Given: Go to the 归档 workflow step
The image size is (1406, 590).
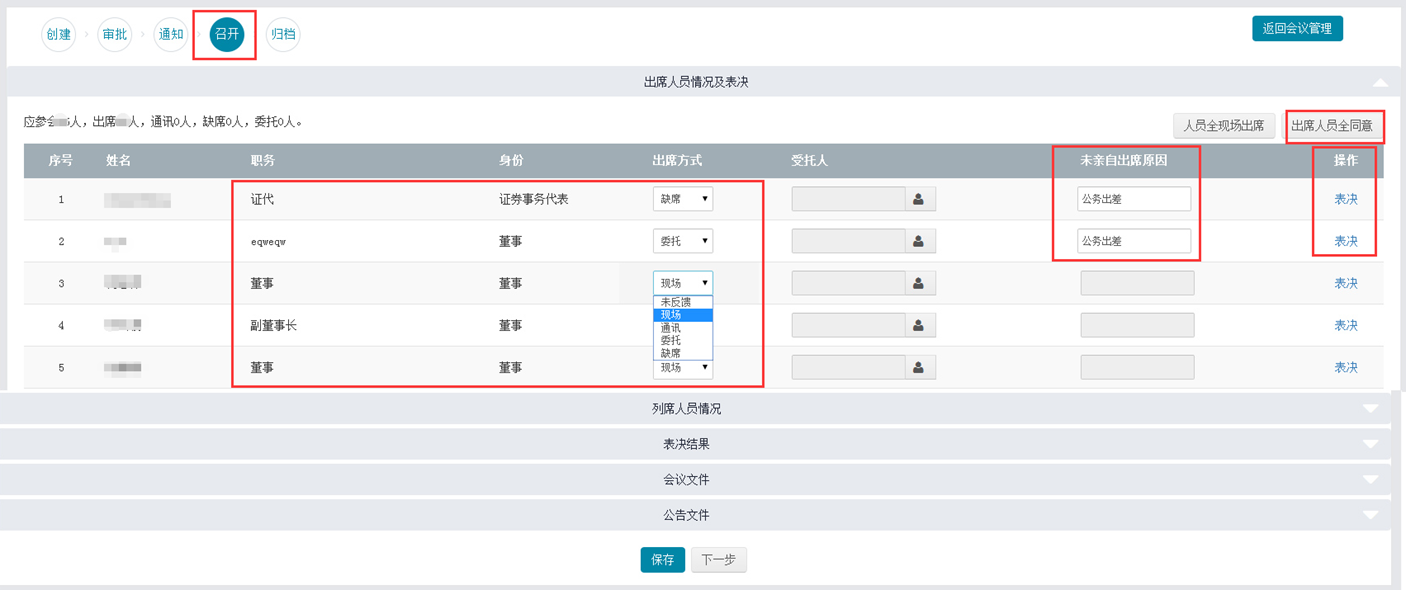Looking at the screenshot, I should [283, 35].
